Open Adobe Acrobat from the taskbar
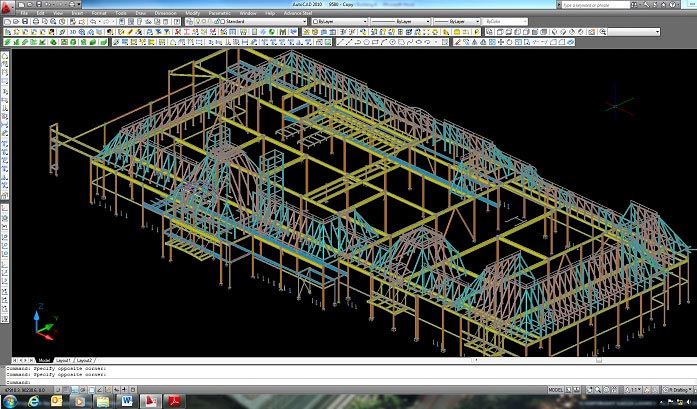This screenshot has height=409, width=697. 173,401
